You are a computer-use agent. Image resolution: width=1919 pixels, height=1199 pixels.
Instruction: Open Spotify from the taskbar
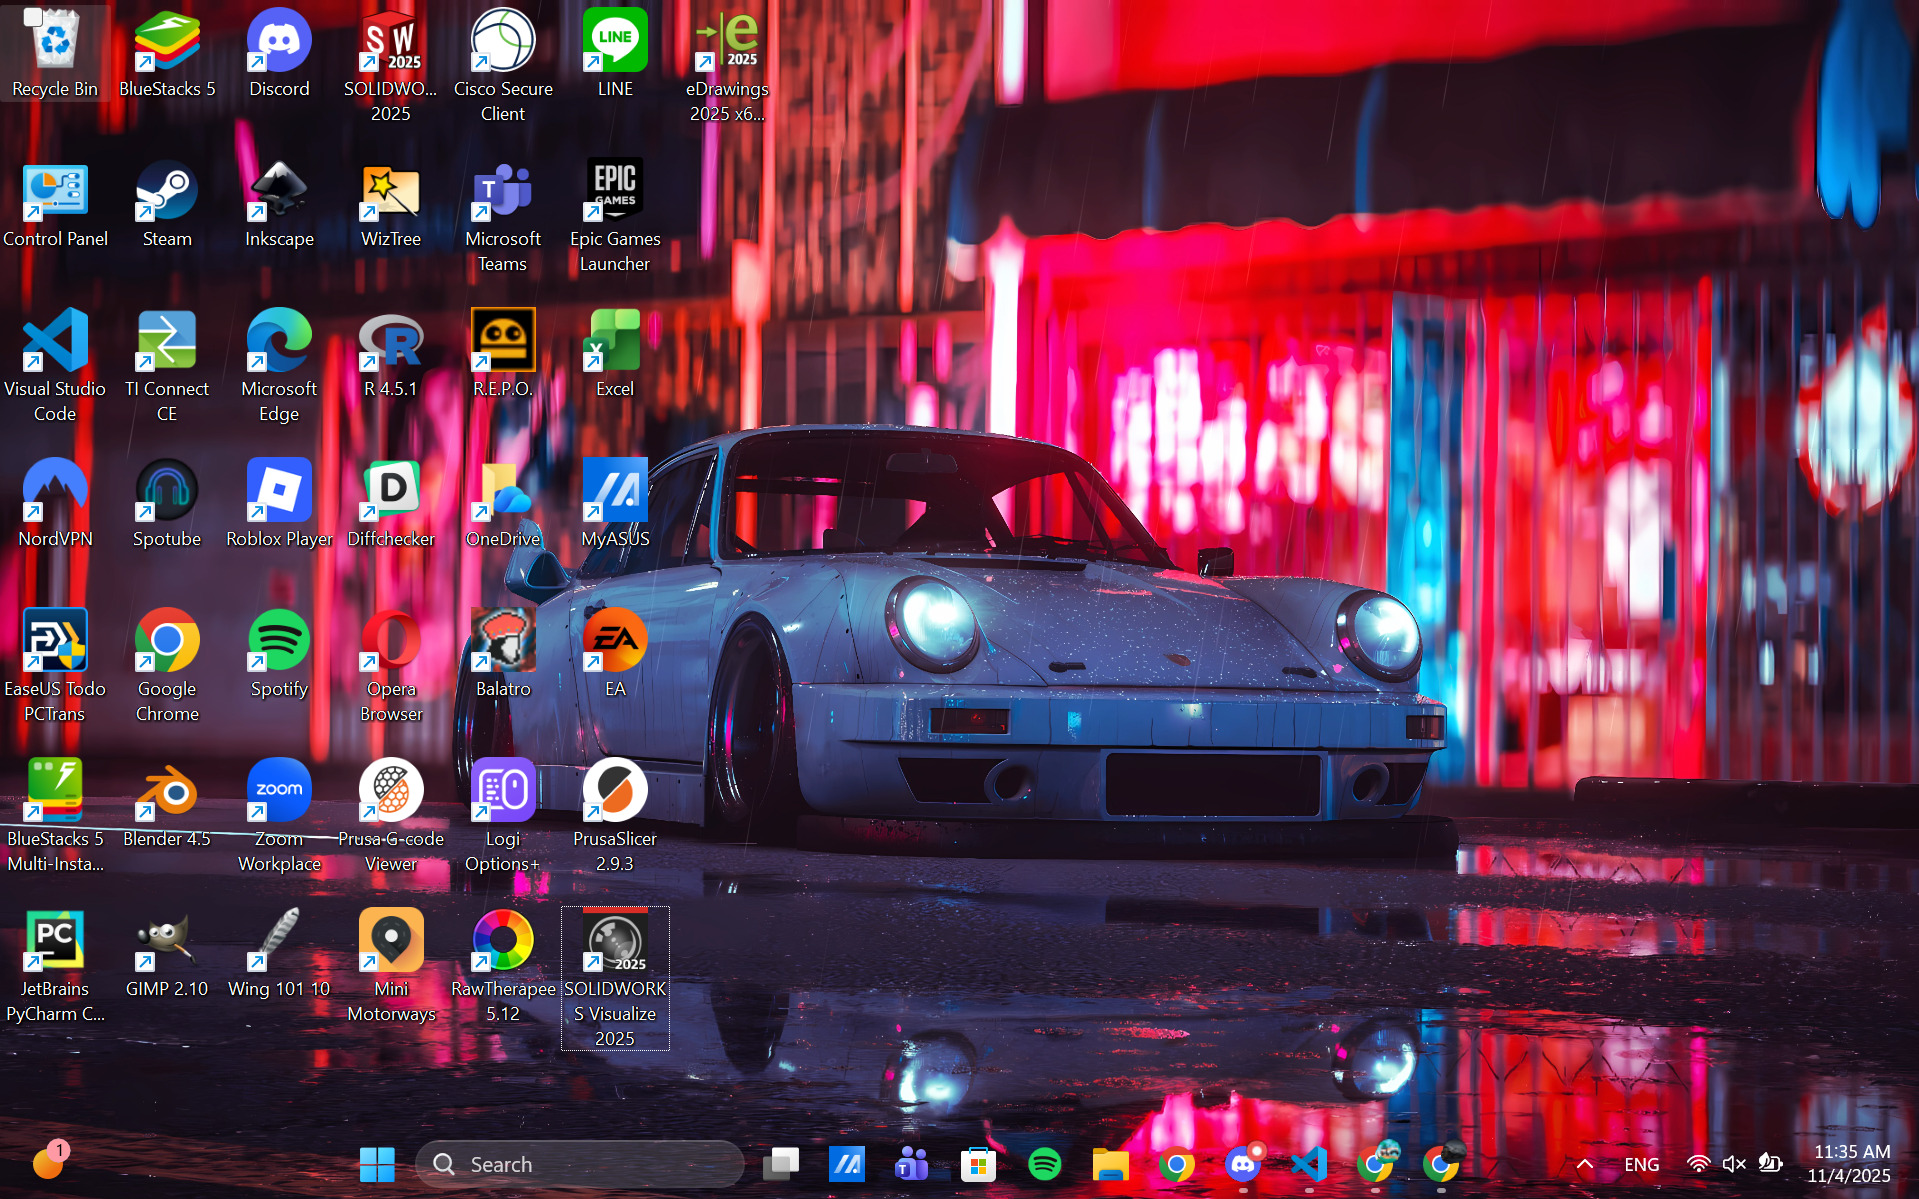1044,1164
